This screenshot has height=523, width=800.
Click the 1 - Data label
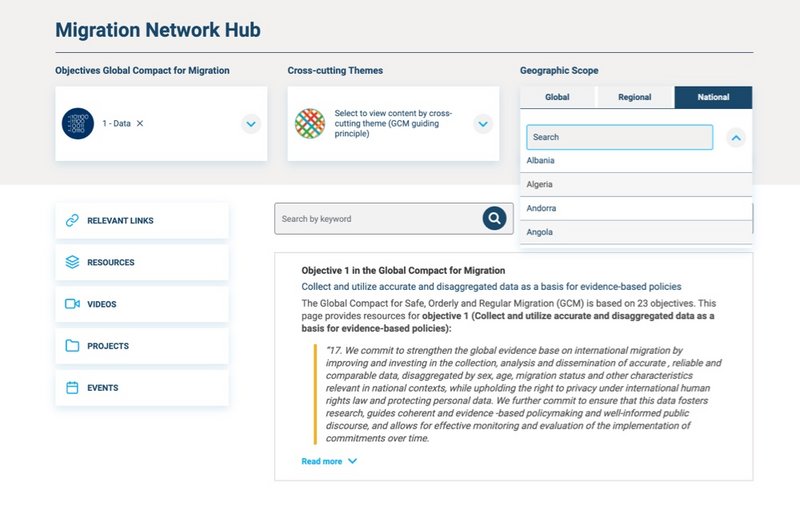coord(116,123)
